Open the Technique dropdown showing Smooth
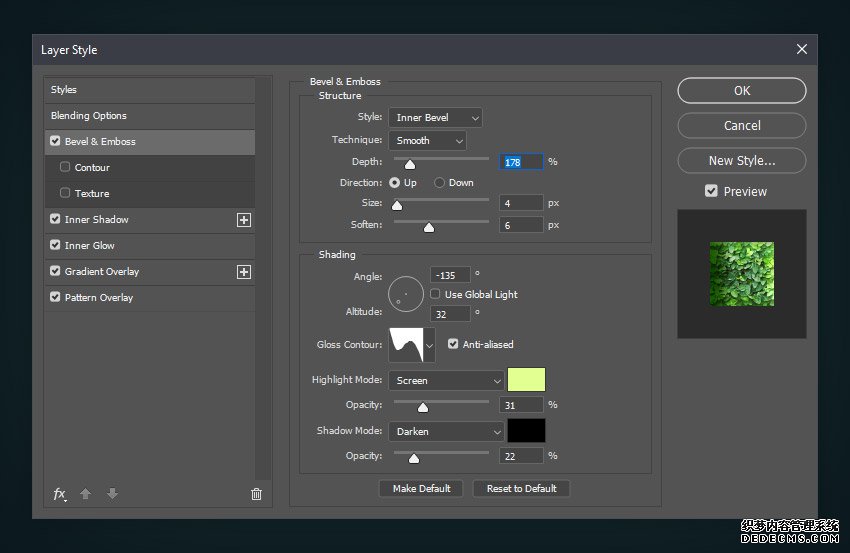850x553 pixels. click(x=427, y=140)
